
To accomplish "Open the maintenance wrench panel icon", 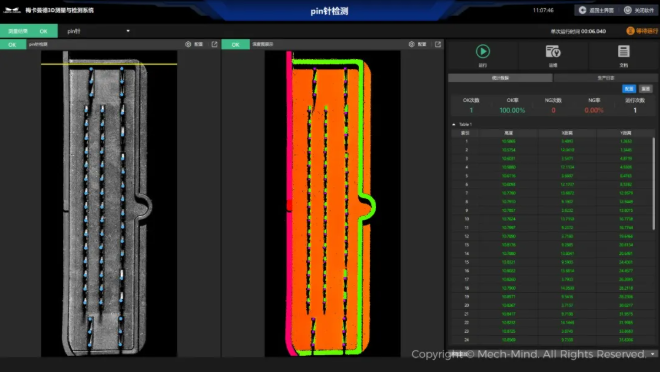I will 553,51.
